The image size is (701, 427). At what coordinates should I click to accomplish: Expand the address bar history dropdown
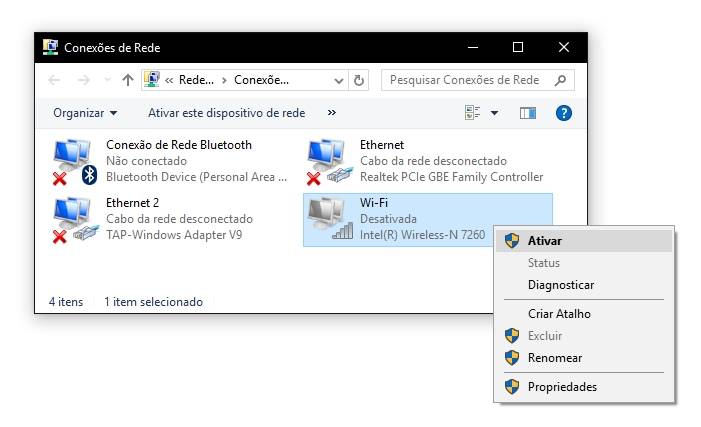pos(338,80)
